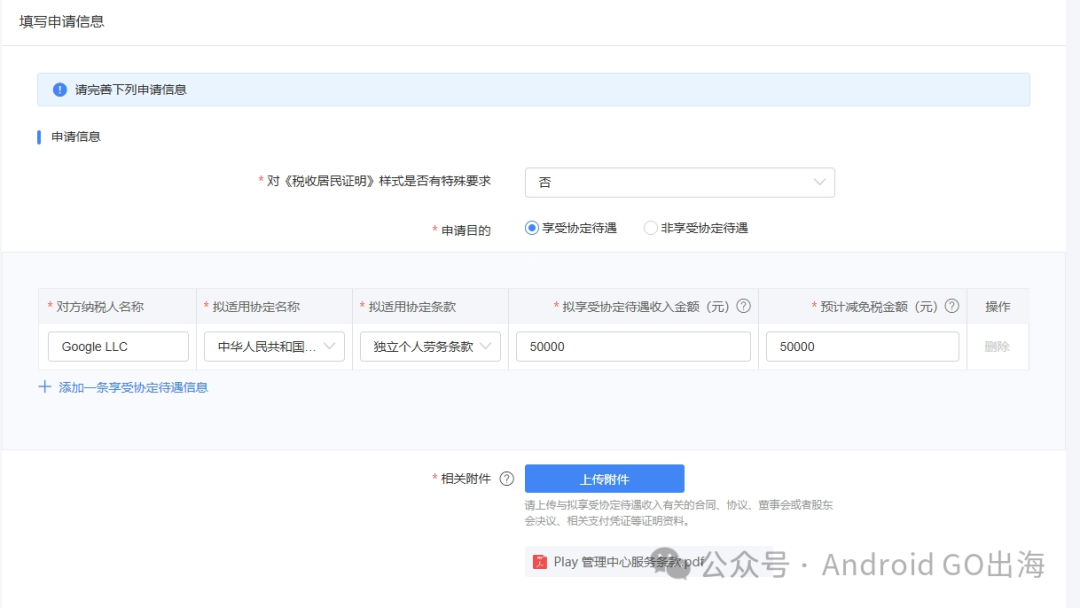The image size is (1080, 608).
Task: Click the 填写申请信息 page title
Action: point(62,21)
